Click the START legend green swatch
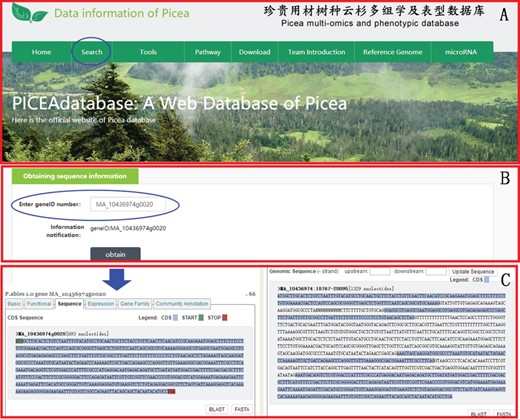Viewport: 520px width, 419px height. pyautogui.click(x=201, y=318)
